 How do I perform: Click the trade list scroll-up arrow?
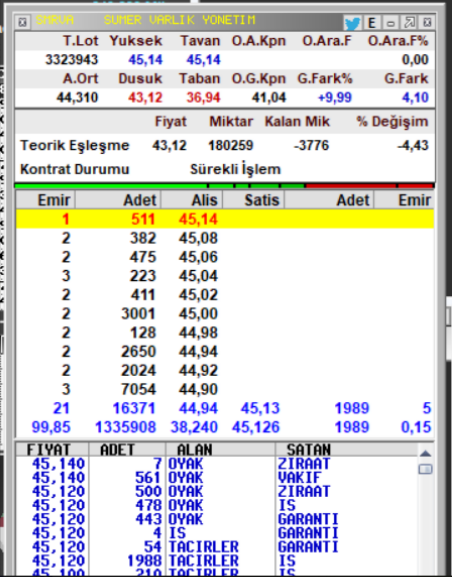tap(425, 453)
